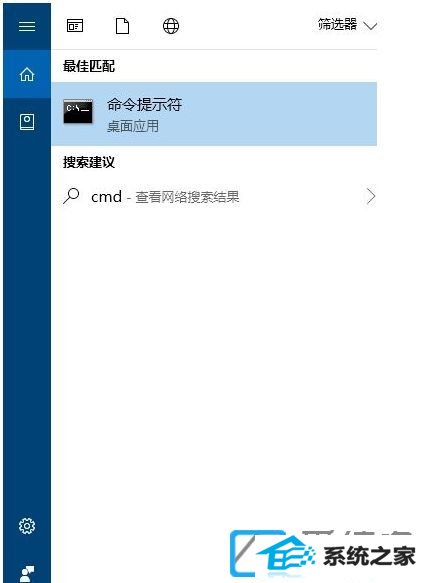Open the Notebook icon in sidebar
This screenshot has width=424, height=583.
coord(27,122)
